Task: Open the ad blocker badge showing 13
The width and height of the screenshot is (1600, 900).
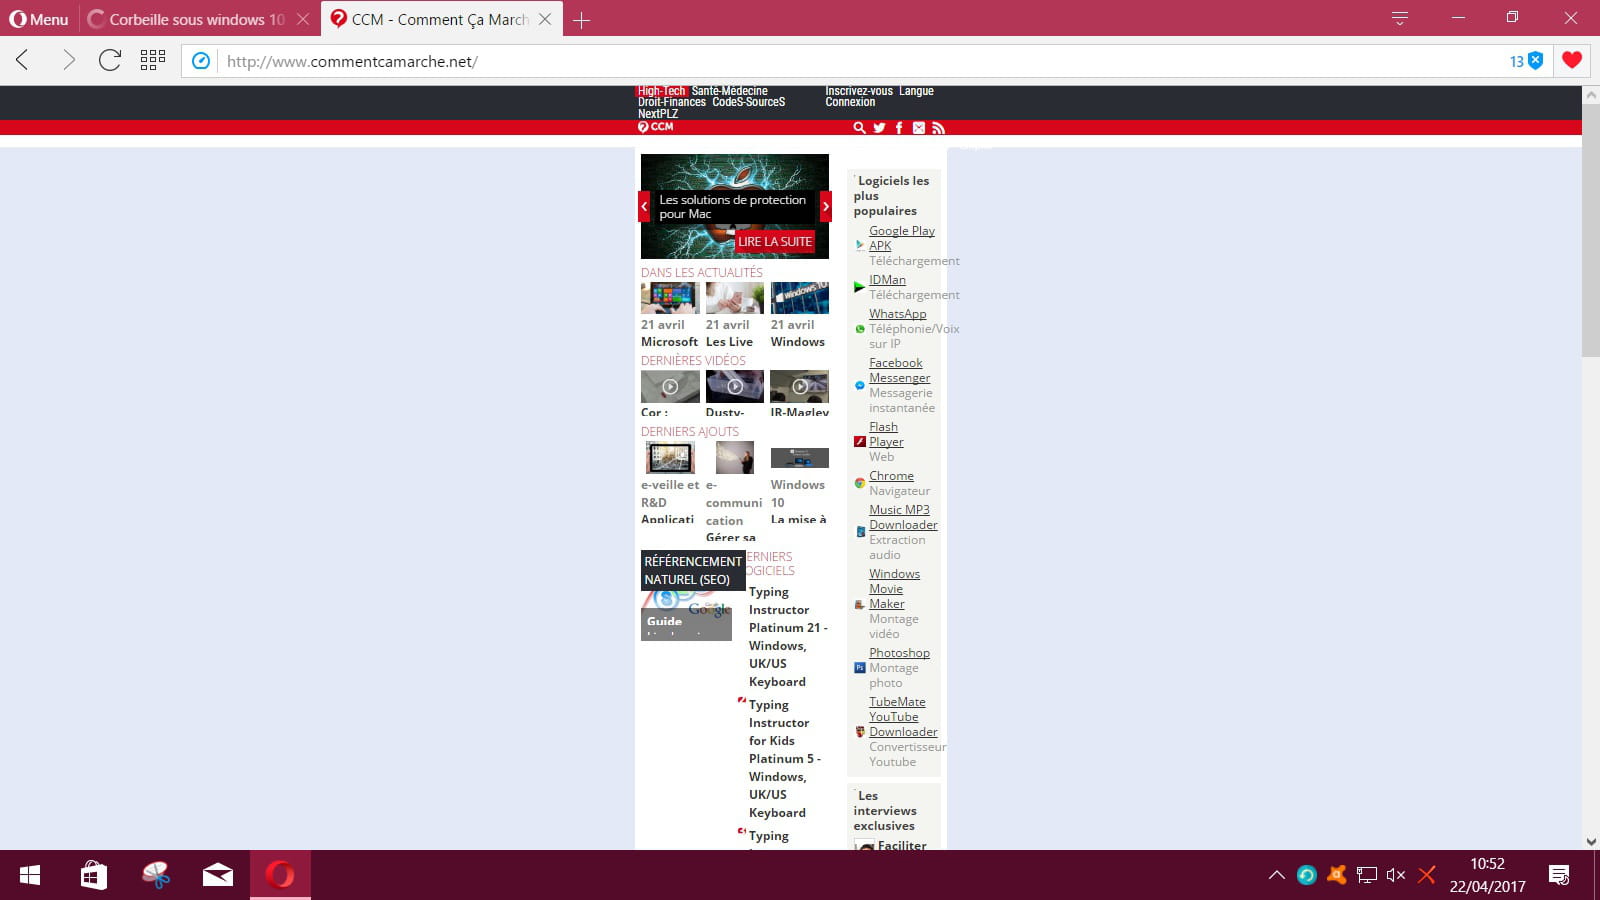Action: pos(1526,61)
